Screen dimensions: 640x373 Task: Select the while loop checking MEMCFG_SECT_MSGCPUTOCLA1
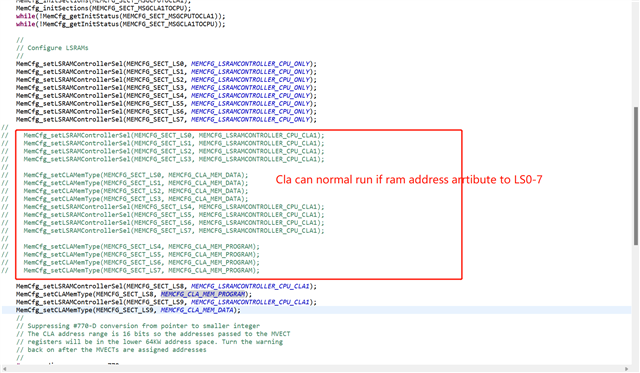pyautogui.click(x=120, y=16)
